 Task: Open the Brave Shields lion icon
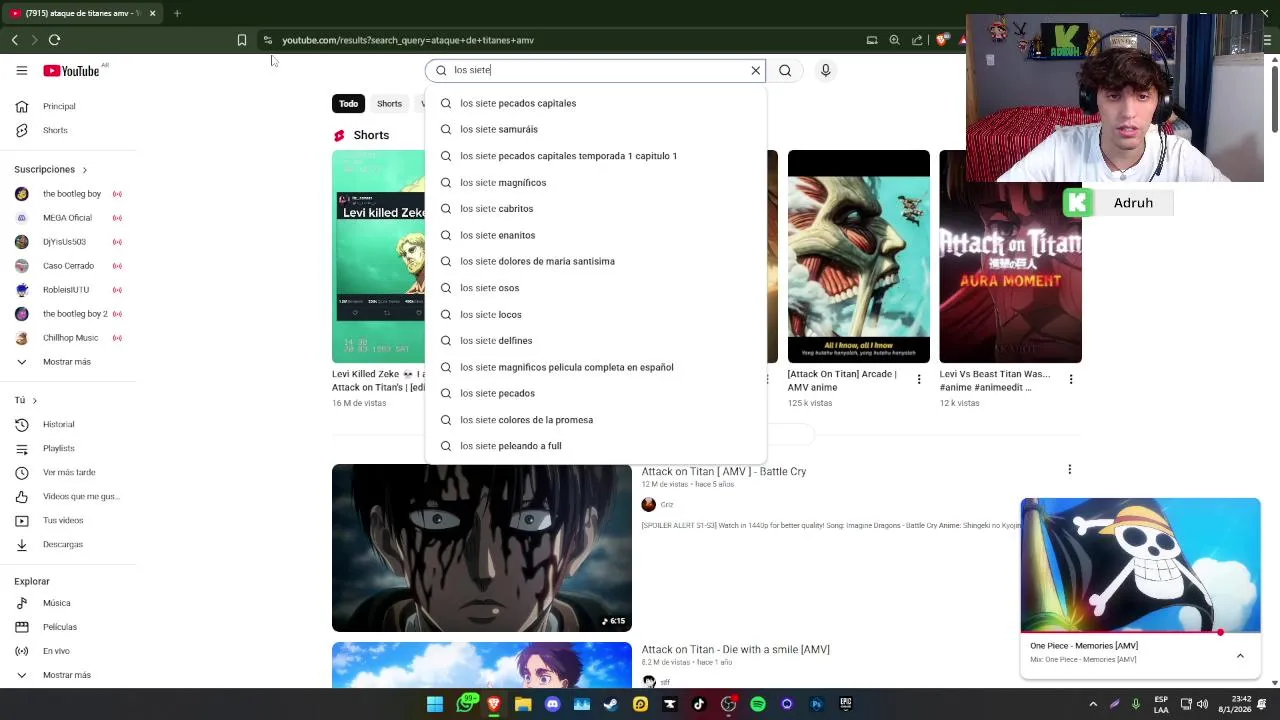point(941,40)
